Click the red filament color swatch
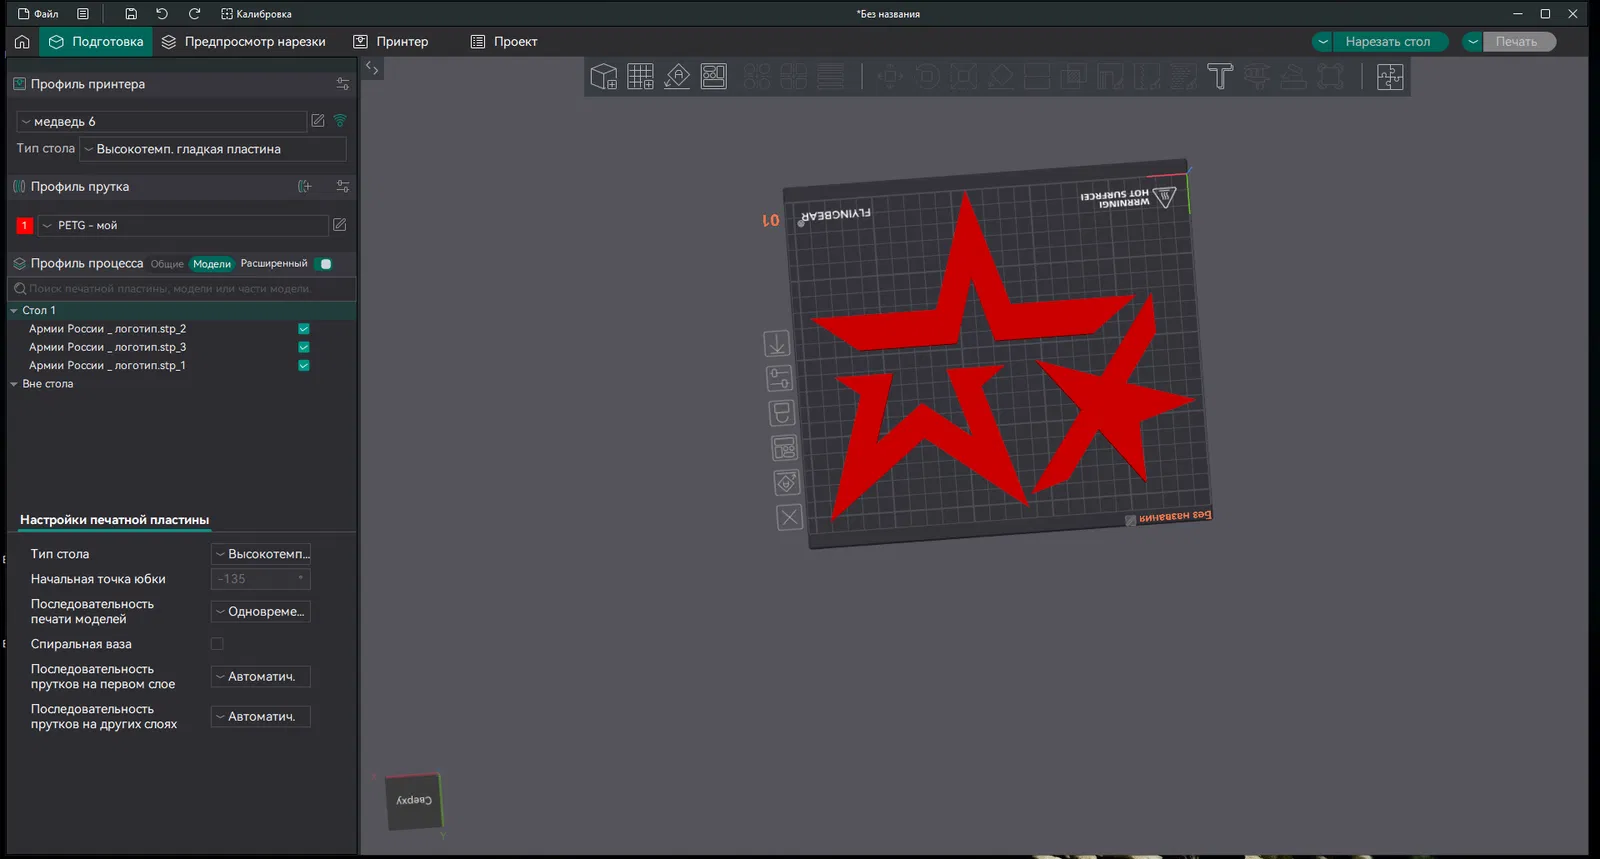The width and height of the screenshot is (1600, 859). [25, 226]
